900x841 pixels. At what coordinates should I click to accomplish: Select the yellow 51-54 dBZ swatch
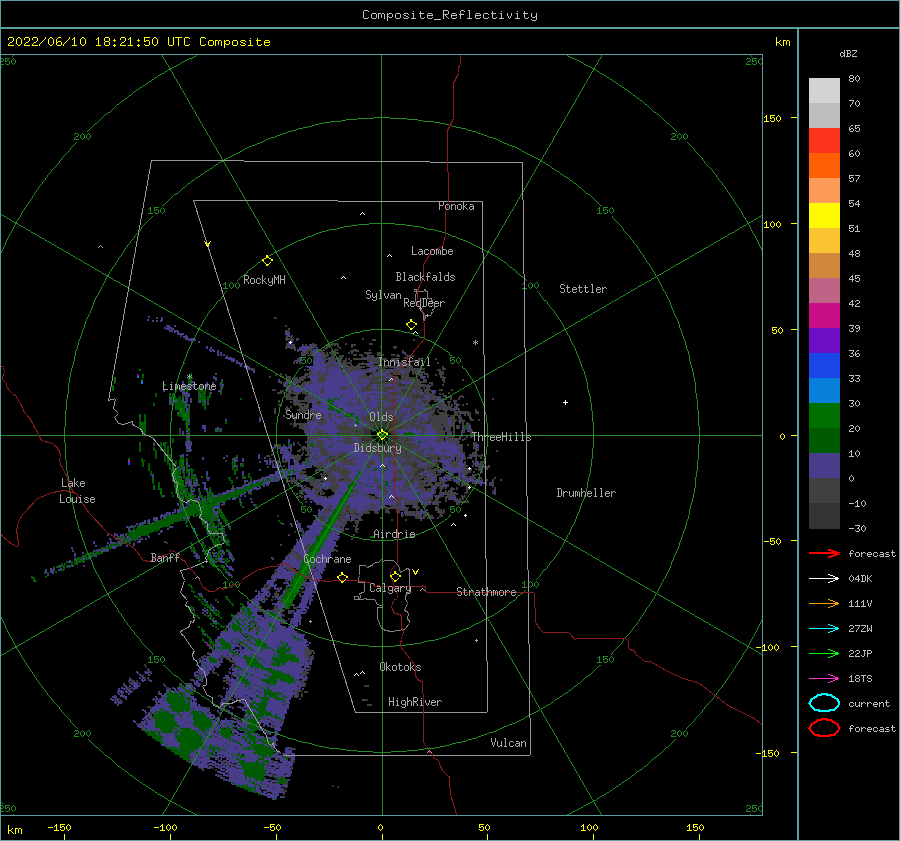pyautogui.click(x=824, y=216)
